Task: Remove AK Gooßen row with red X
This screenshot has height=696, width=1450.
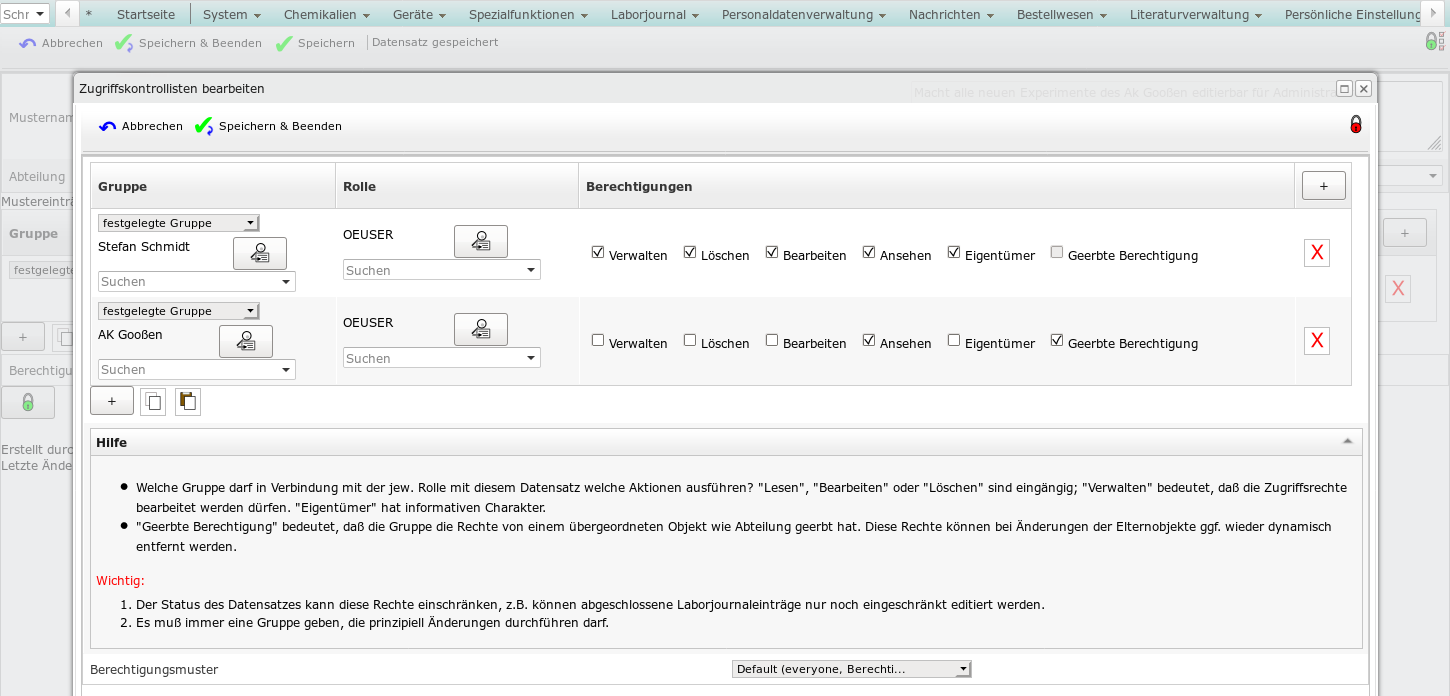Action: pyautogui.click(x=1316, y=341)
